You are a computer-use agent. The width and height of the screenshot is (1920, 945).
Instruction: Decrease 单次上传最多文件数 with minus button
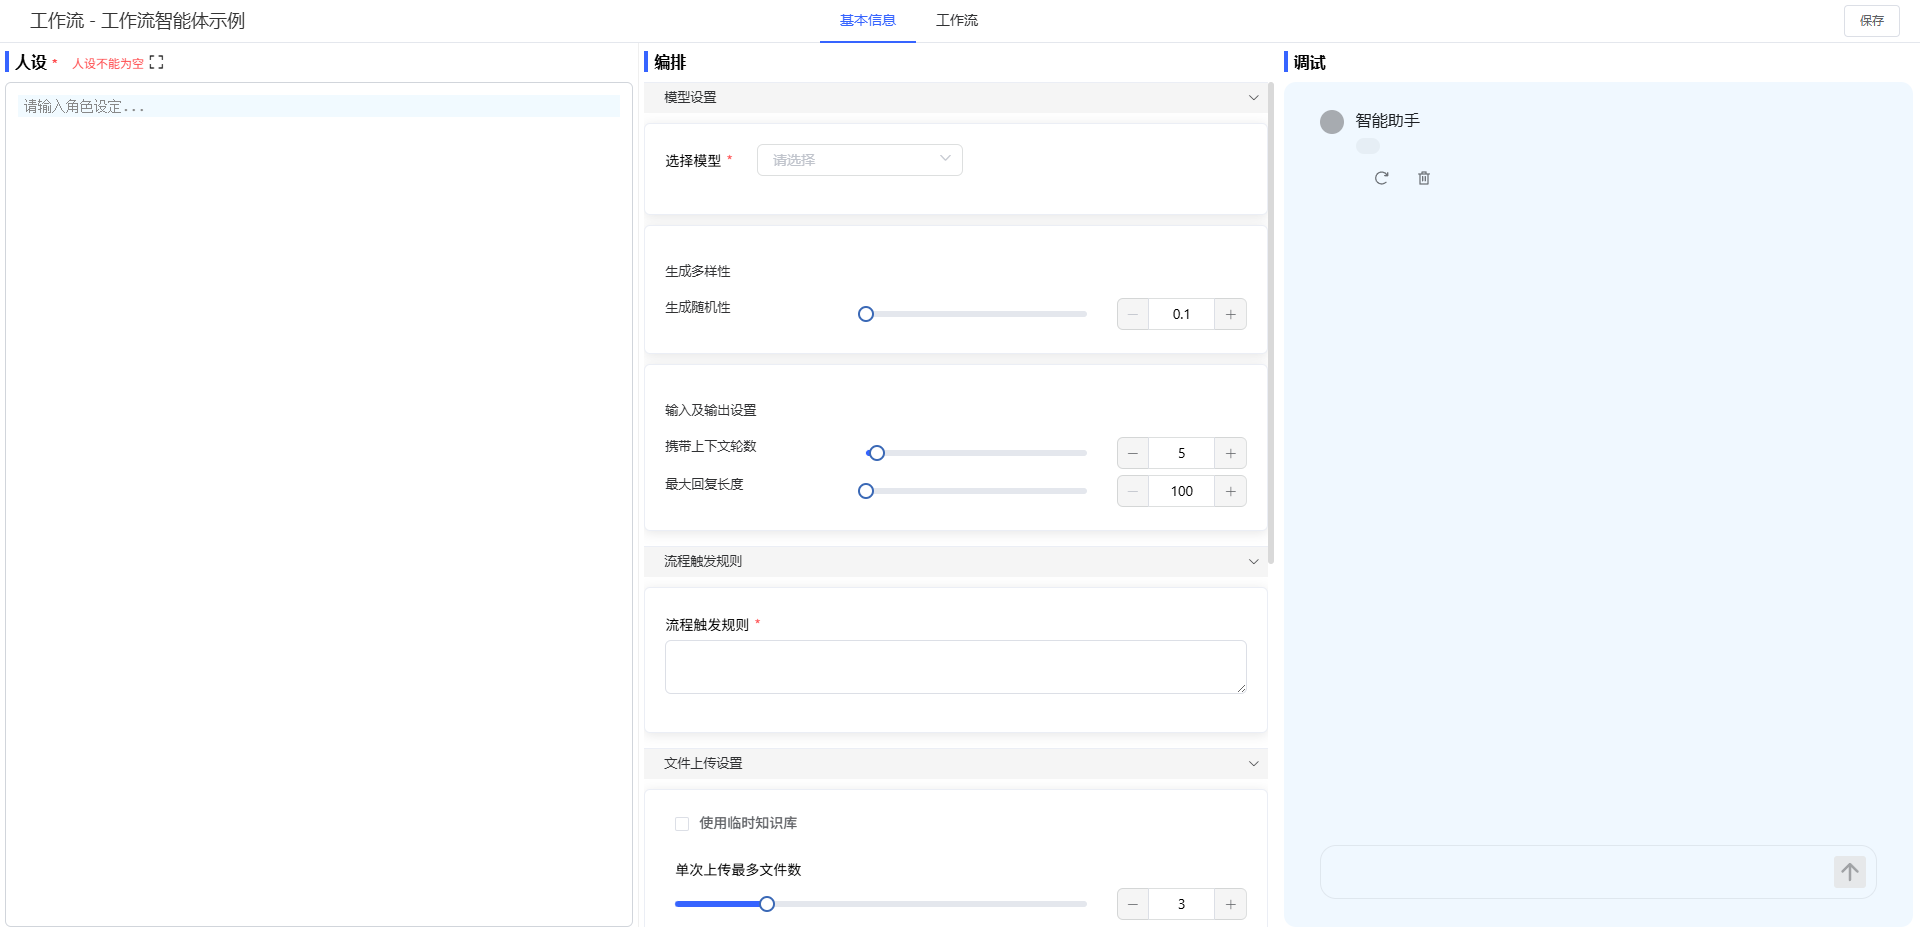[1133, 904]
